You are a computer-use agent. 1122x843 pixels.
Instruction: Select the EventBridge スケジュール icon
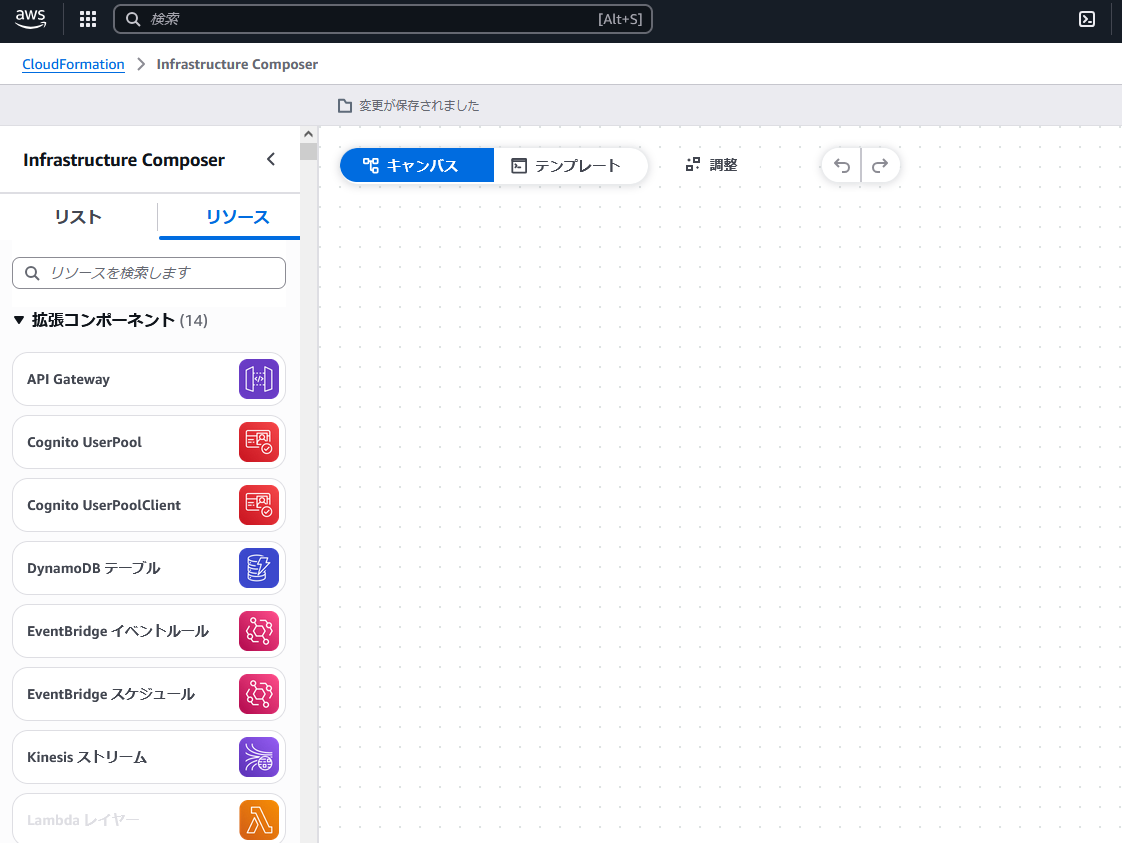259,694
